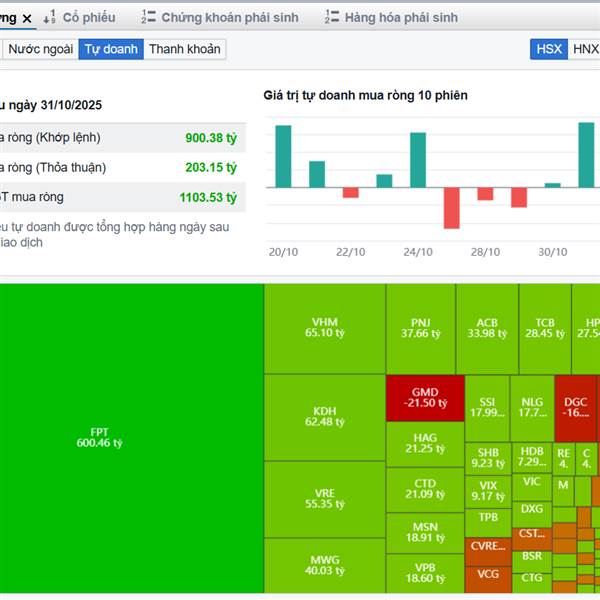The image size is (600, 600).
Task: Select the TPB tile
Action: tap(488, 522)
